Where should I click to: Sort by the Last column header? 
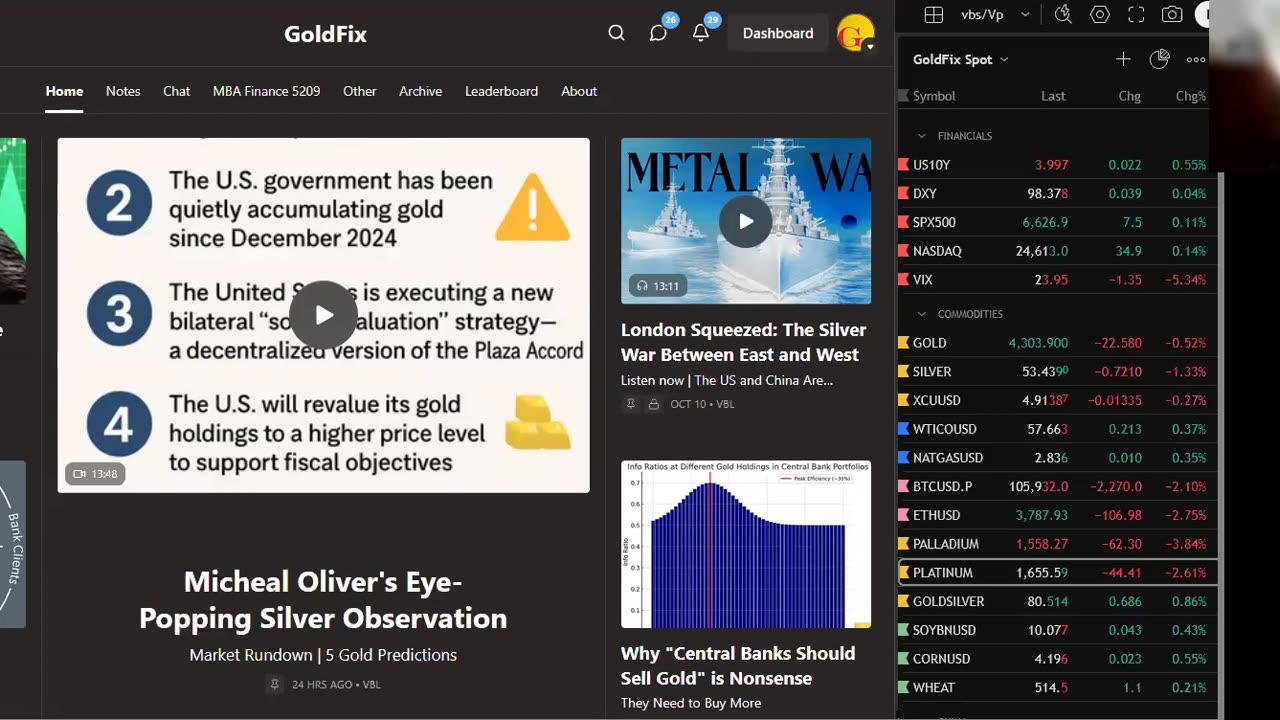(1053, 96)
